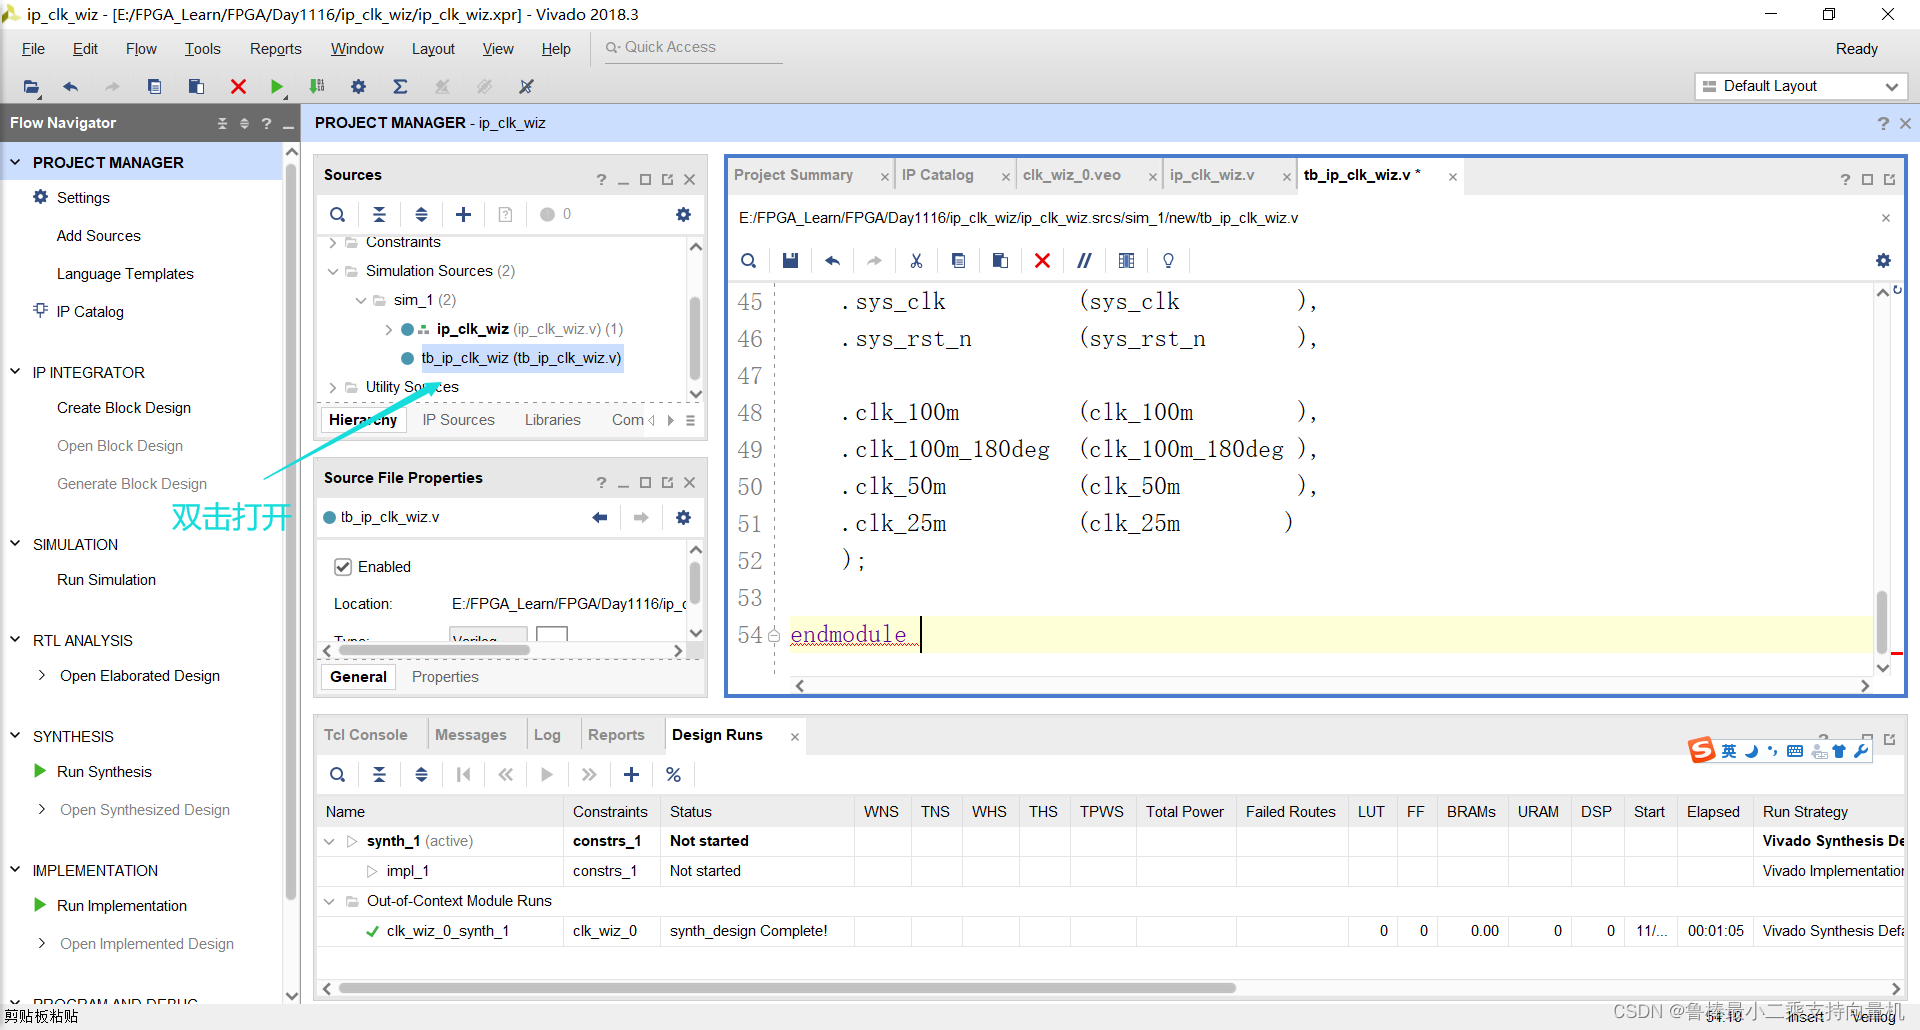Click the red X cancel icon in main toolbar
The image size is (1920, 1030).
tap(238, 87)
